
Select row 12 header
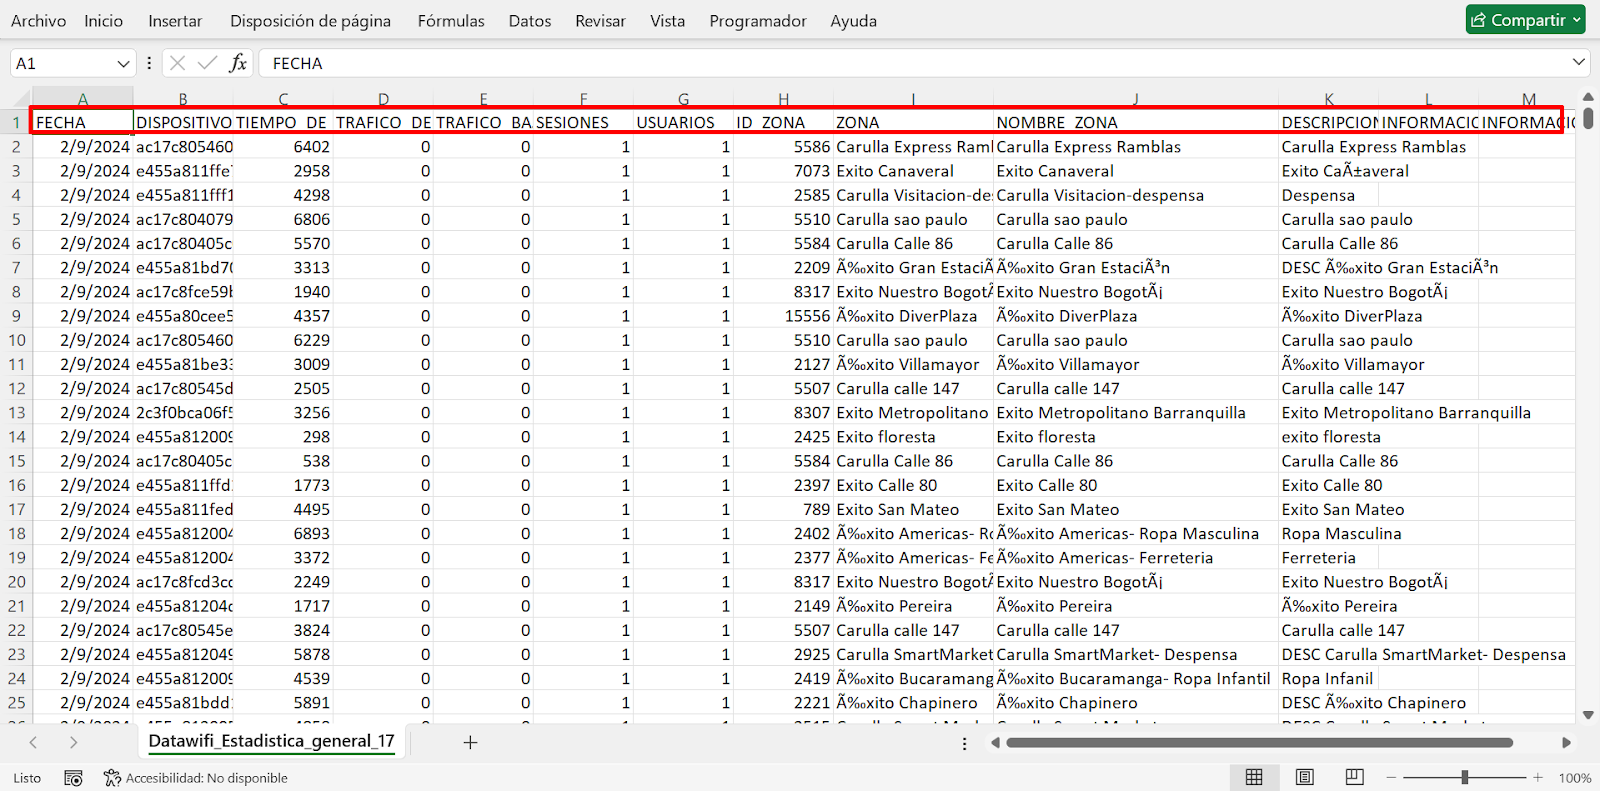click(16, 388)
